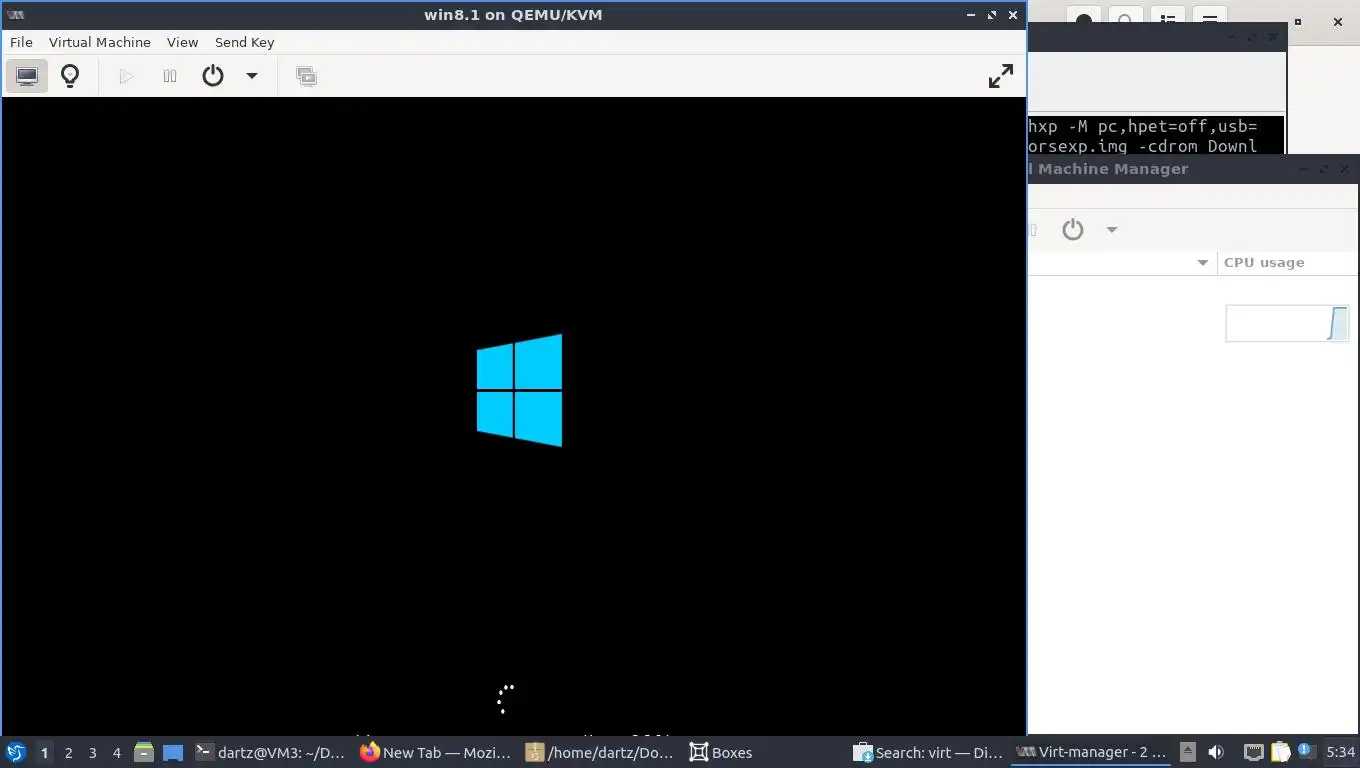Switch to workspace 1
This screenshot has height=768, width=1360.
tap(44, 752)
